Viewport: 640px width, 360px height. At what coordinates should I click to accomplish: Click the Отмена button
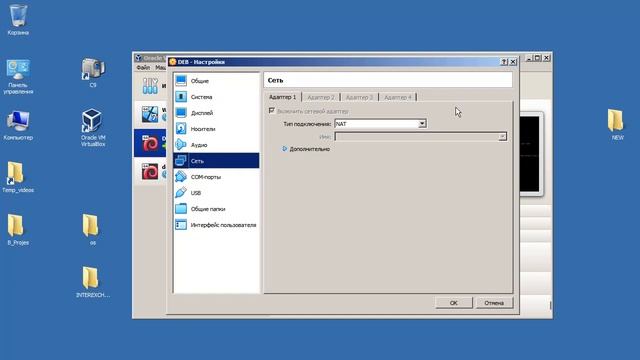494,303
